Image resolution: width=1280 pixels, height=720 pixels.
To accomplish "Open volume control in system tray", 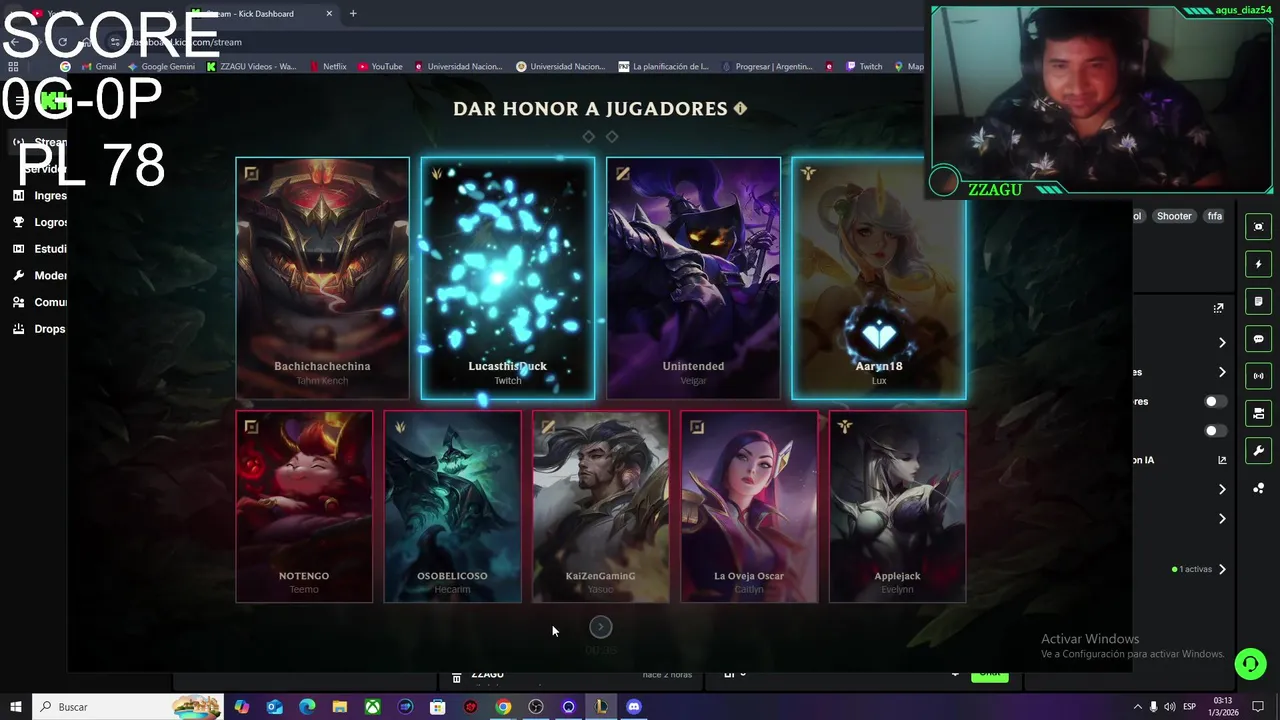I will pos(1171,707).
